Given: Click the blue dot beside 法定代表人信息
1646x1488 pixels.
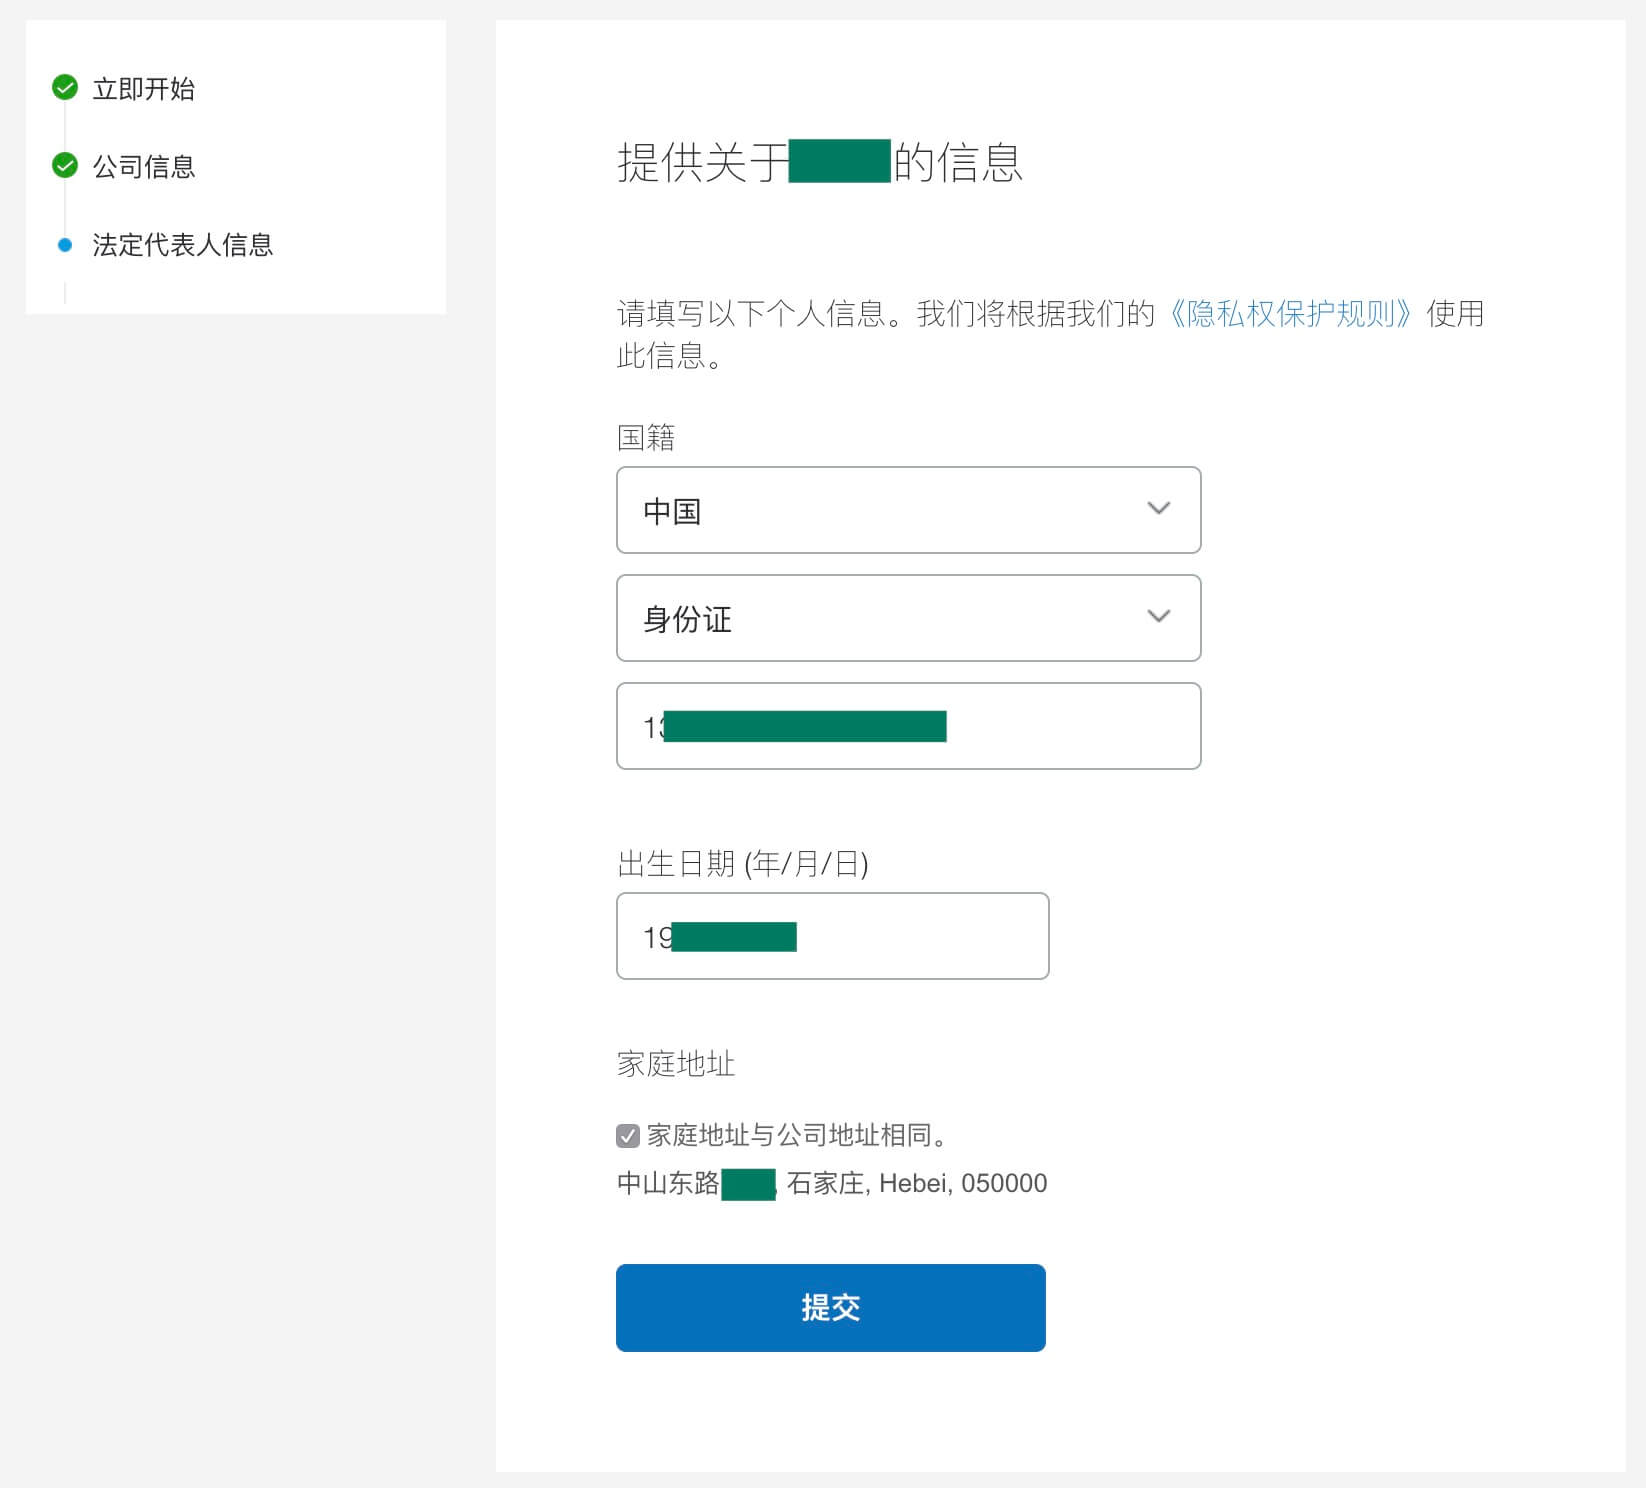Looking at the screenshot, I should coord(66,243).
